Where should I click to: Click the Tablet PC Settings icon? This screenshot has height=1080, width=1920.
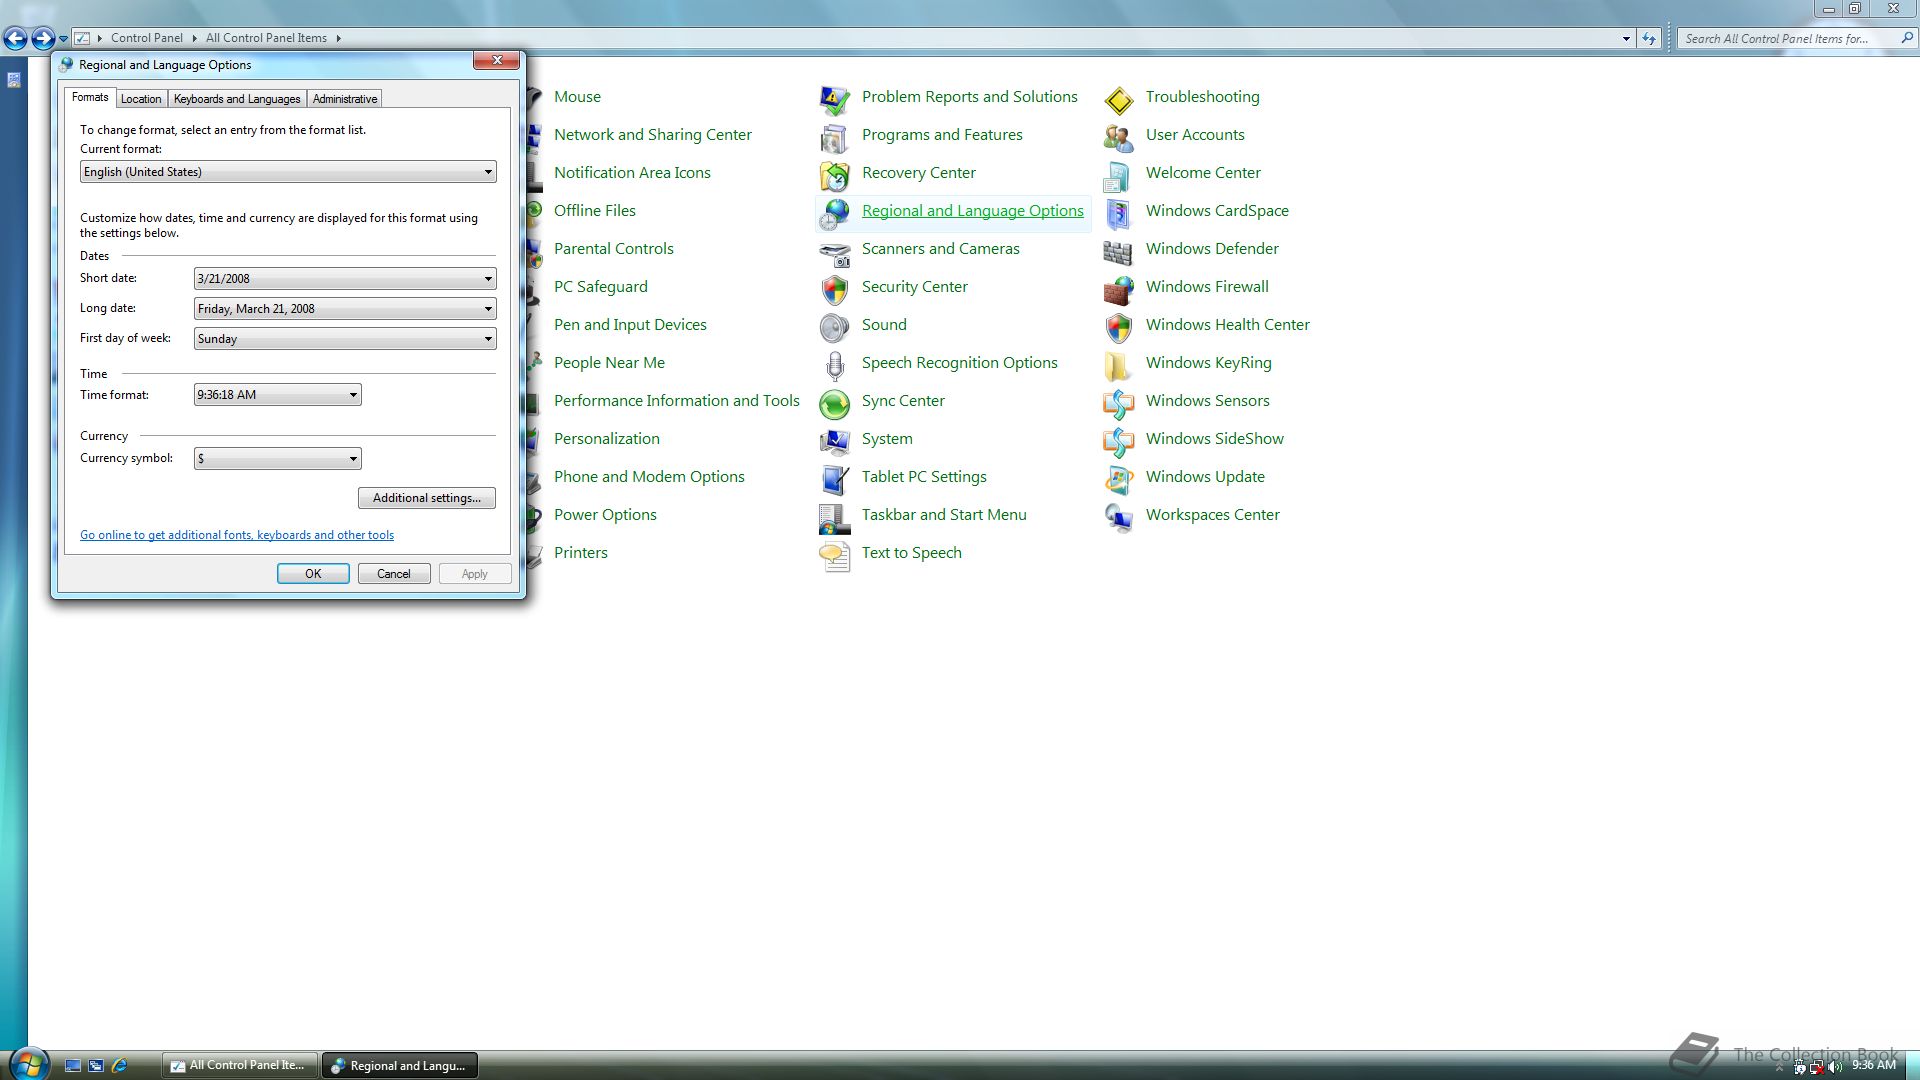(834, 479)
